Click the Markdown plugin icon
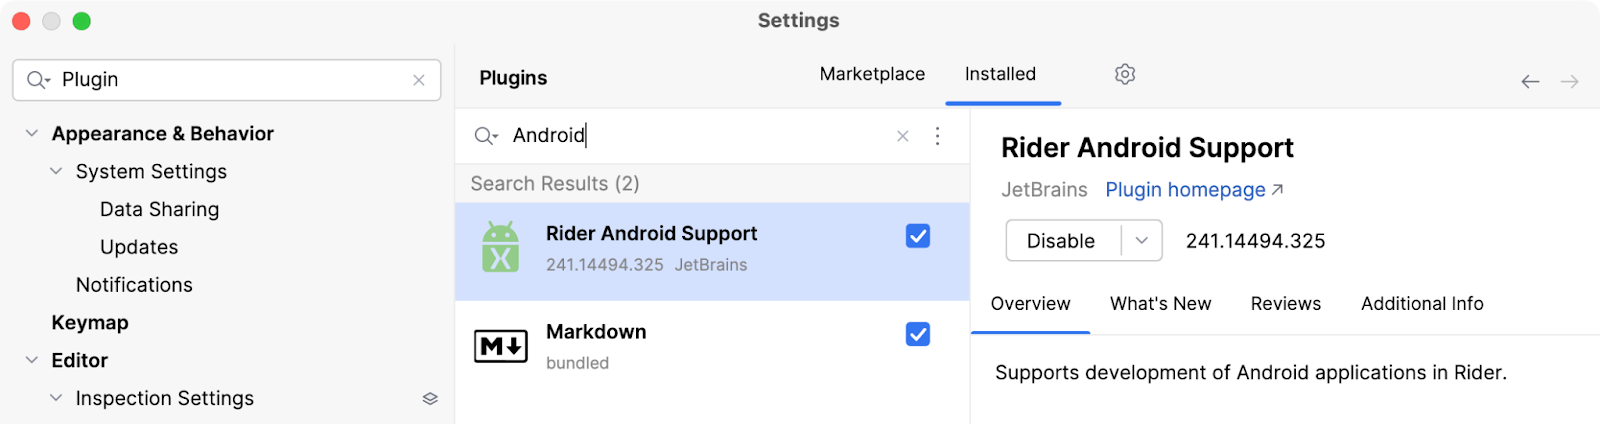1600x424 pixels. (500, 346)
